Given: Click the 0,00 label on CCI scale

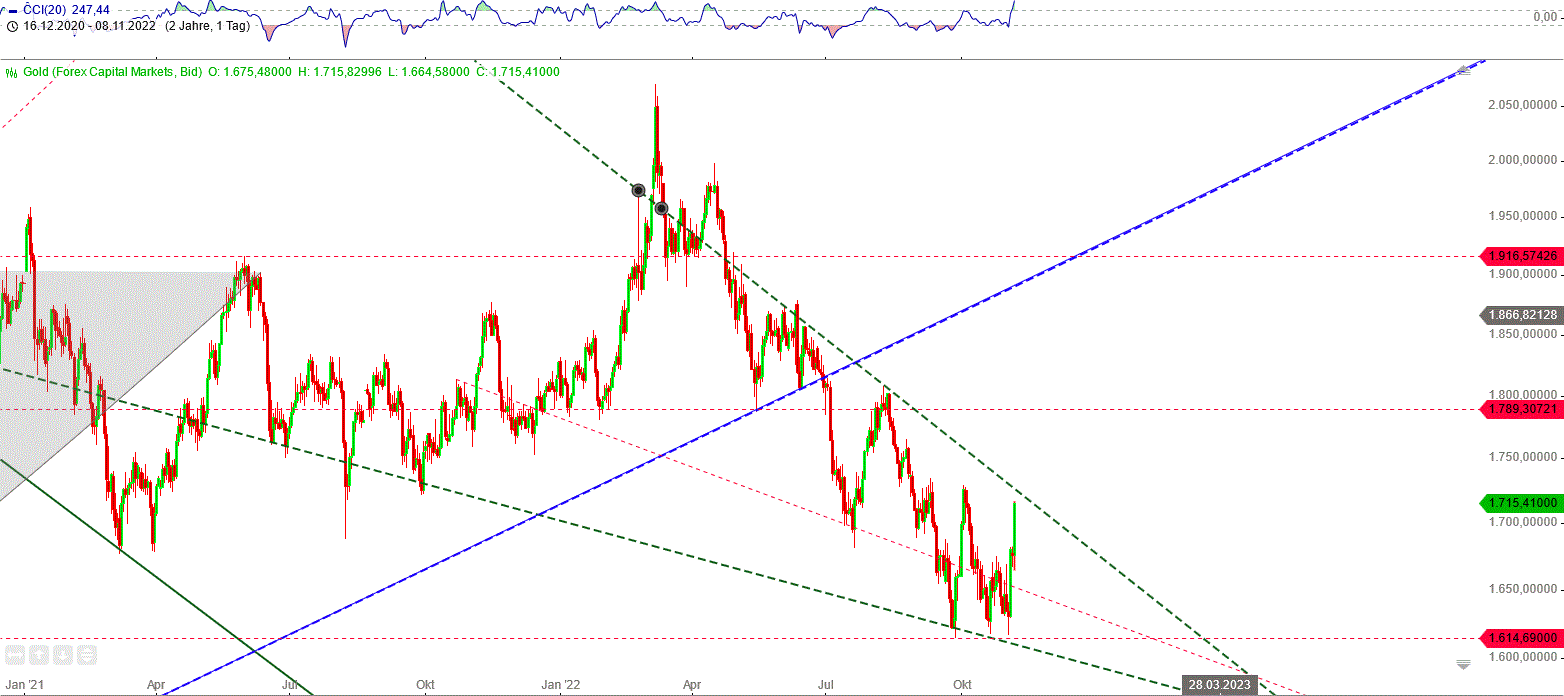Looking at the screenshot, I should point(1546,16).
